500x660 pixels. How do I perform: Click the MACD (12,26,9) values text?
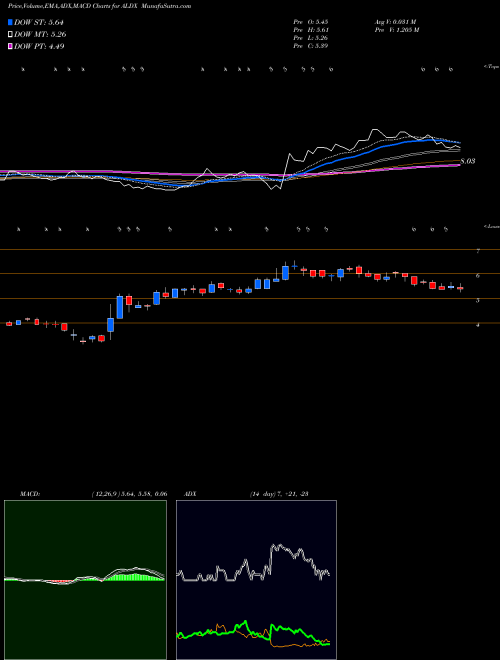click(129, 494)
